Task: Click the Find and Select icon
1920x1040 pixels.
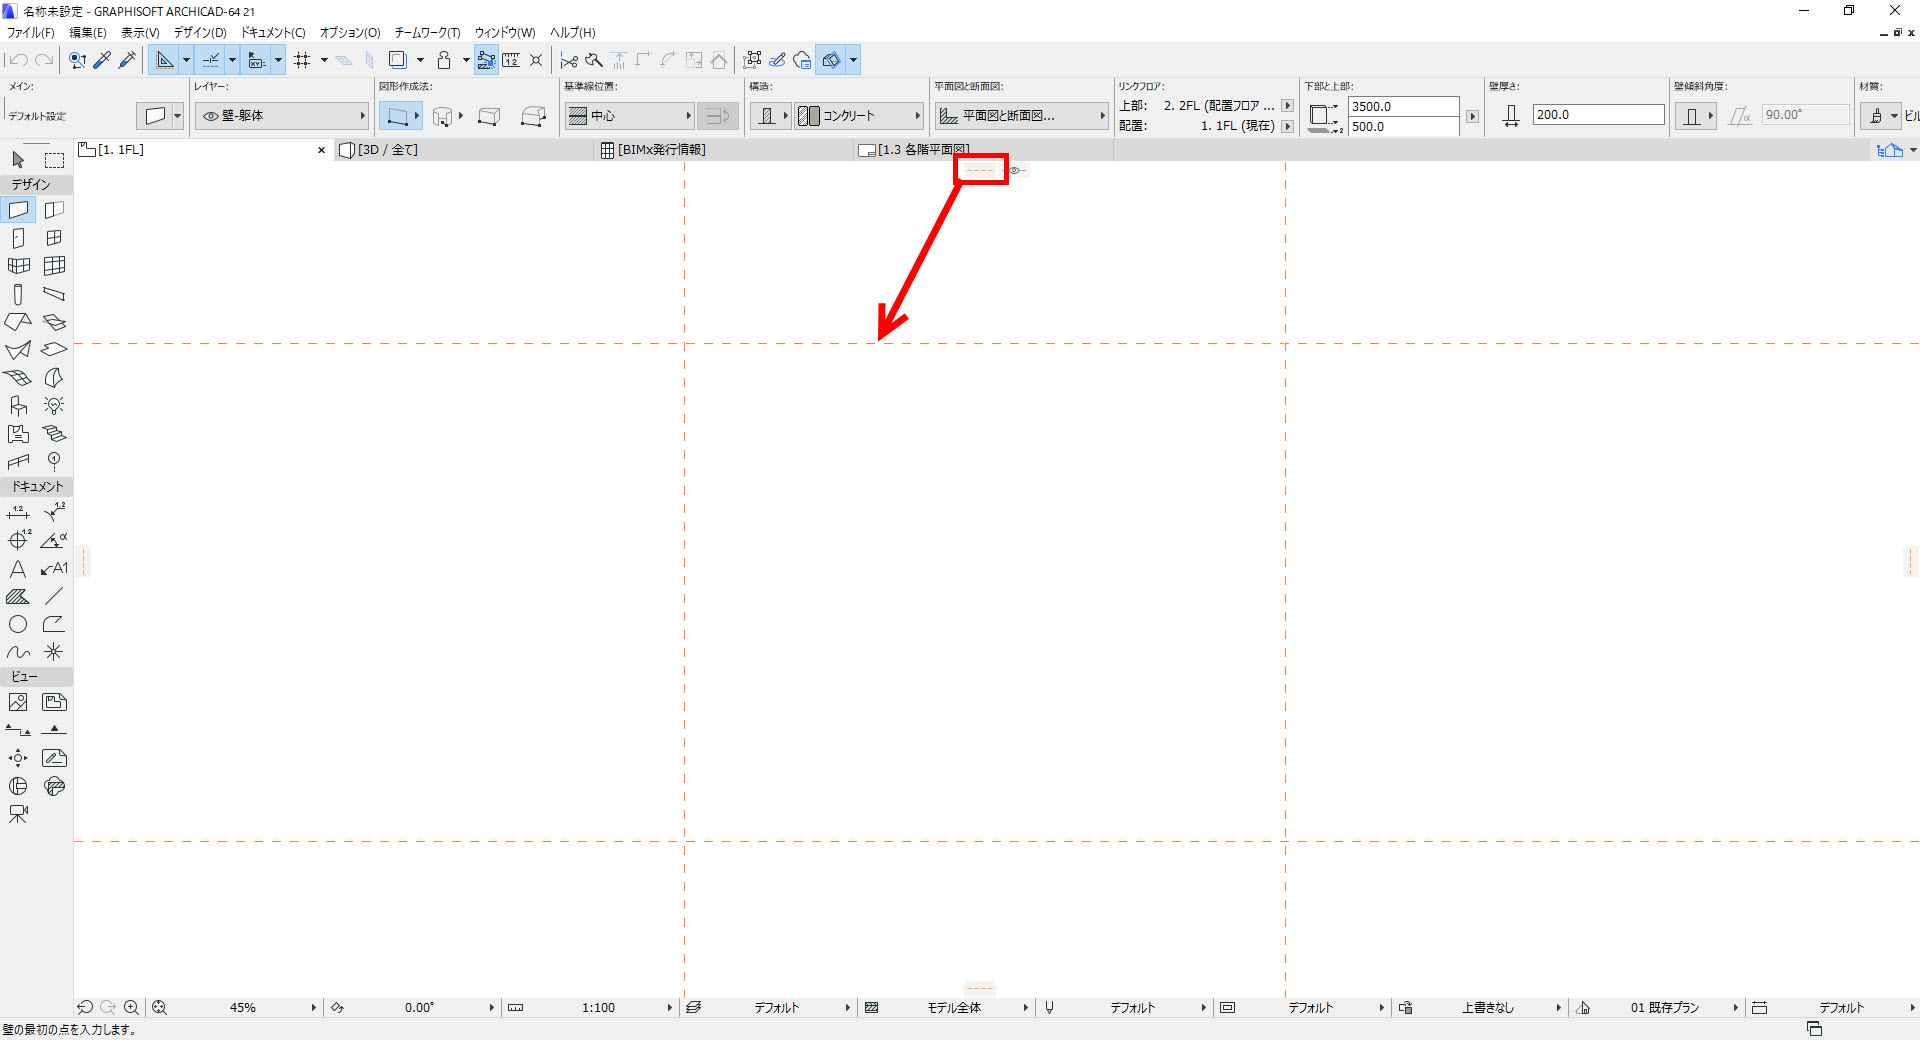Action: pos(77,60)
